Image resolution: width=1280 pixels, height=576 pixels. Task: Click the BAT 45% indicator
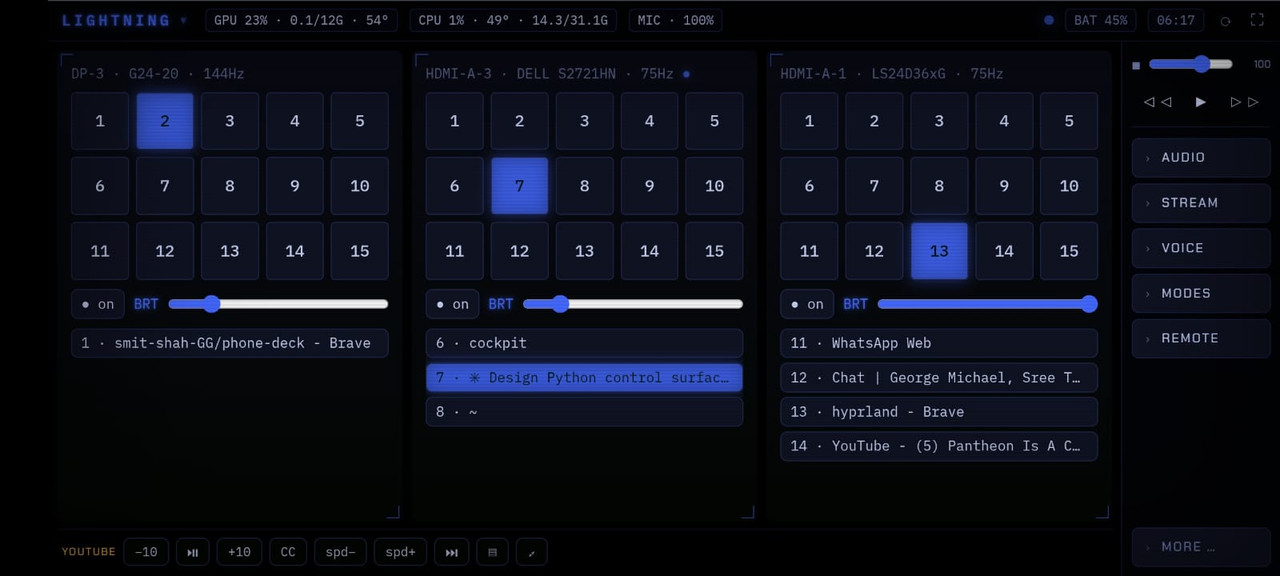1100,20
